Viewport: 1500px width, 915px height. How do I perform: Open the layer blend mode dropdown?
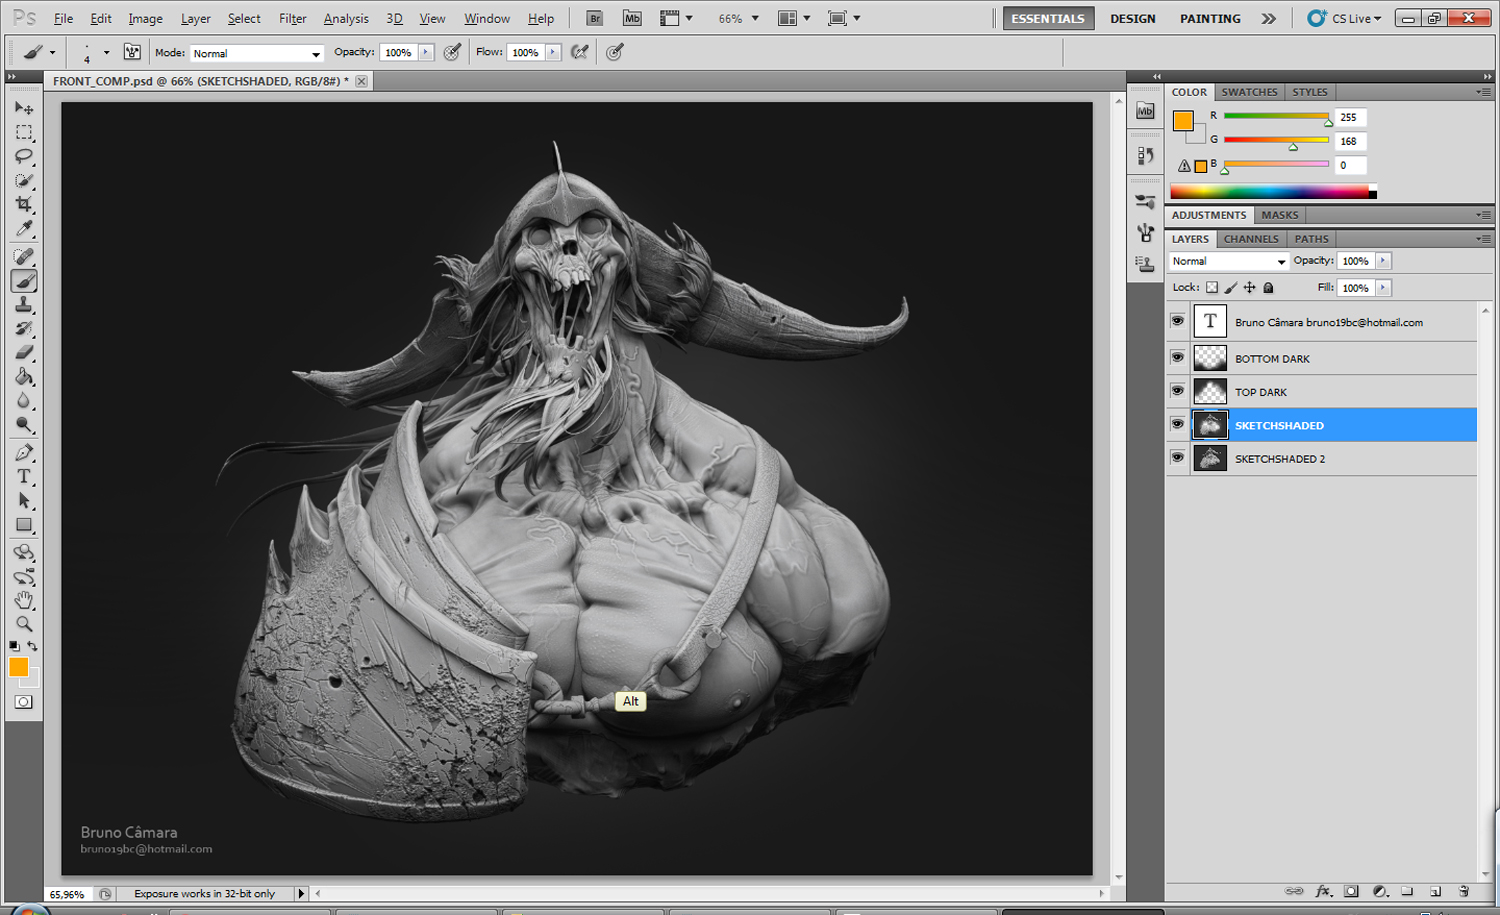coord(1228,261)
